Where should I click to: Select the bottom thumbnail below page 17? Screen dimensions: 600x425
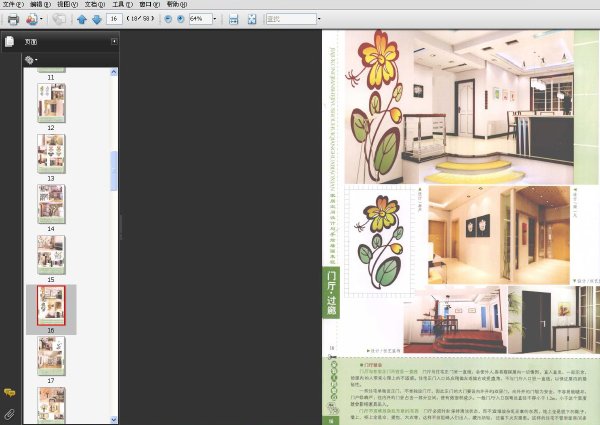click(51, 405)
